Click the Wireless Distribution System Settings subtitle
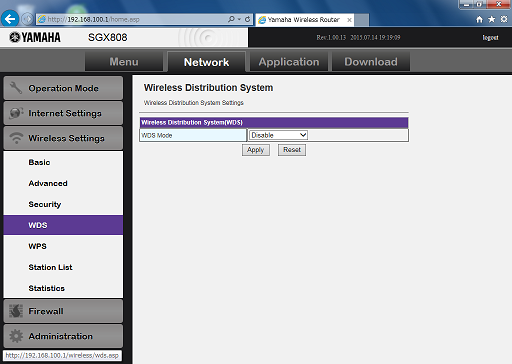This screenshot has width=512, height=364. [194, 103]
